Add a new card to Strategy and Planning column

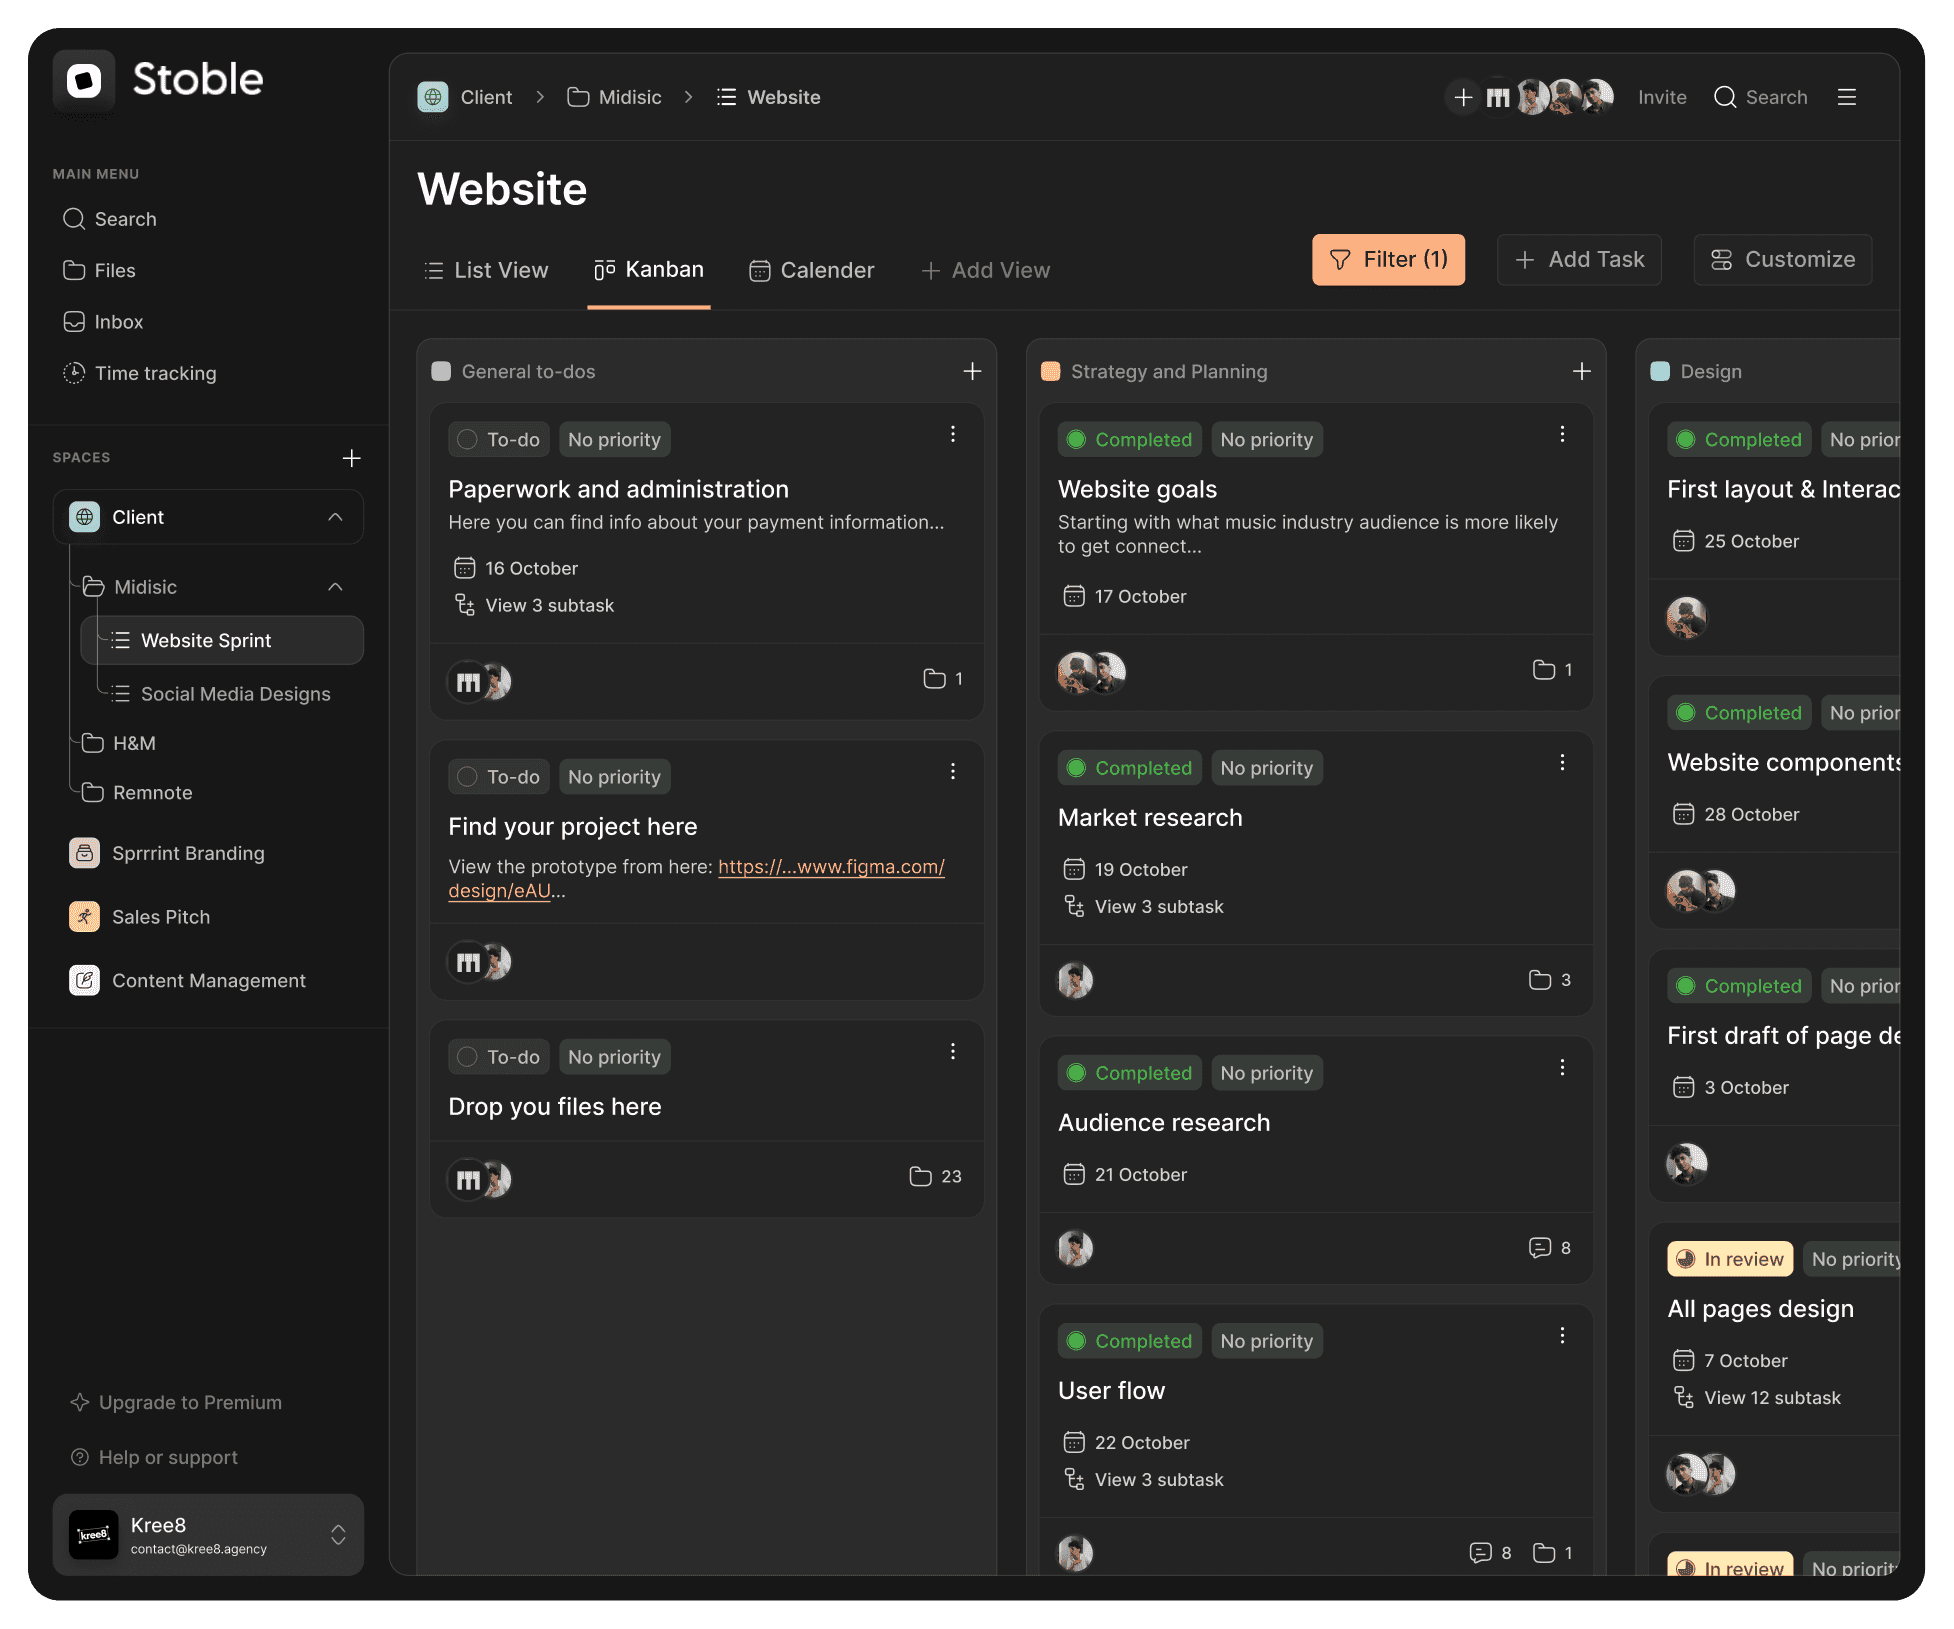click(x=1581, y=371)
